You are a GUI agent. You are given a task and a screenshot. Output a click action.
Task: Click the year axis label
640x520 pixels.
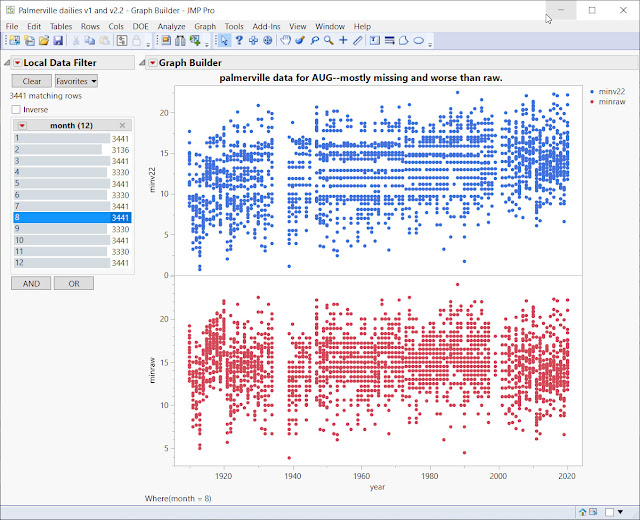click(377, 487)
